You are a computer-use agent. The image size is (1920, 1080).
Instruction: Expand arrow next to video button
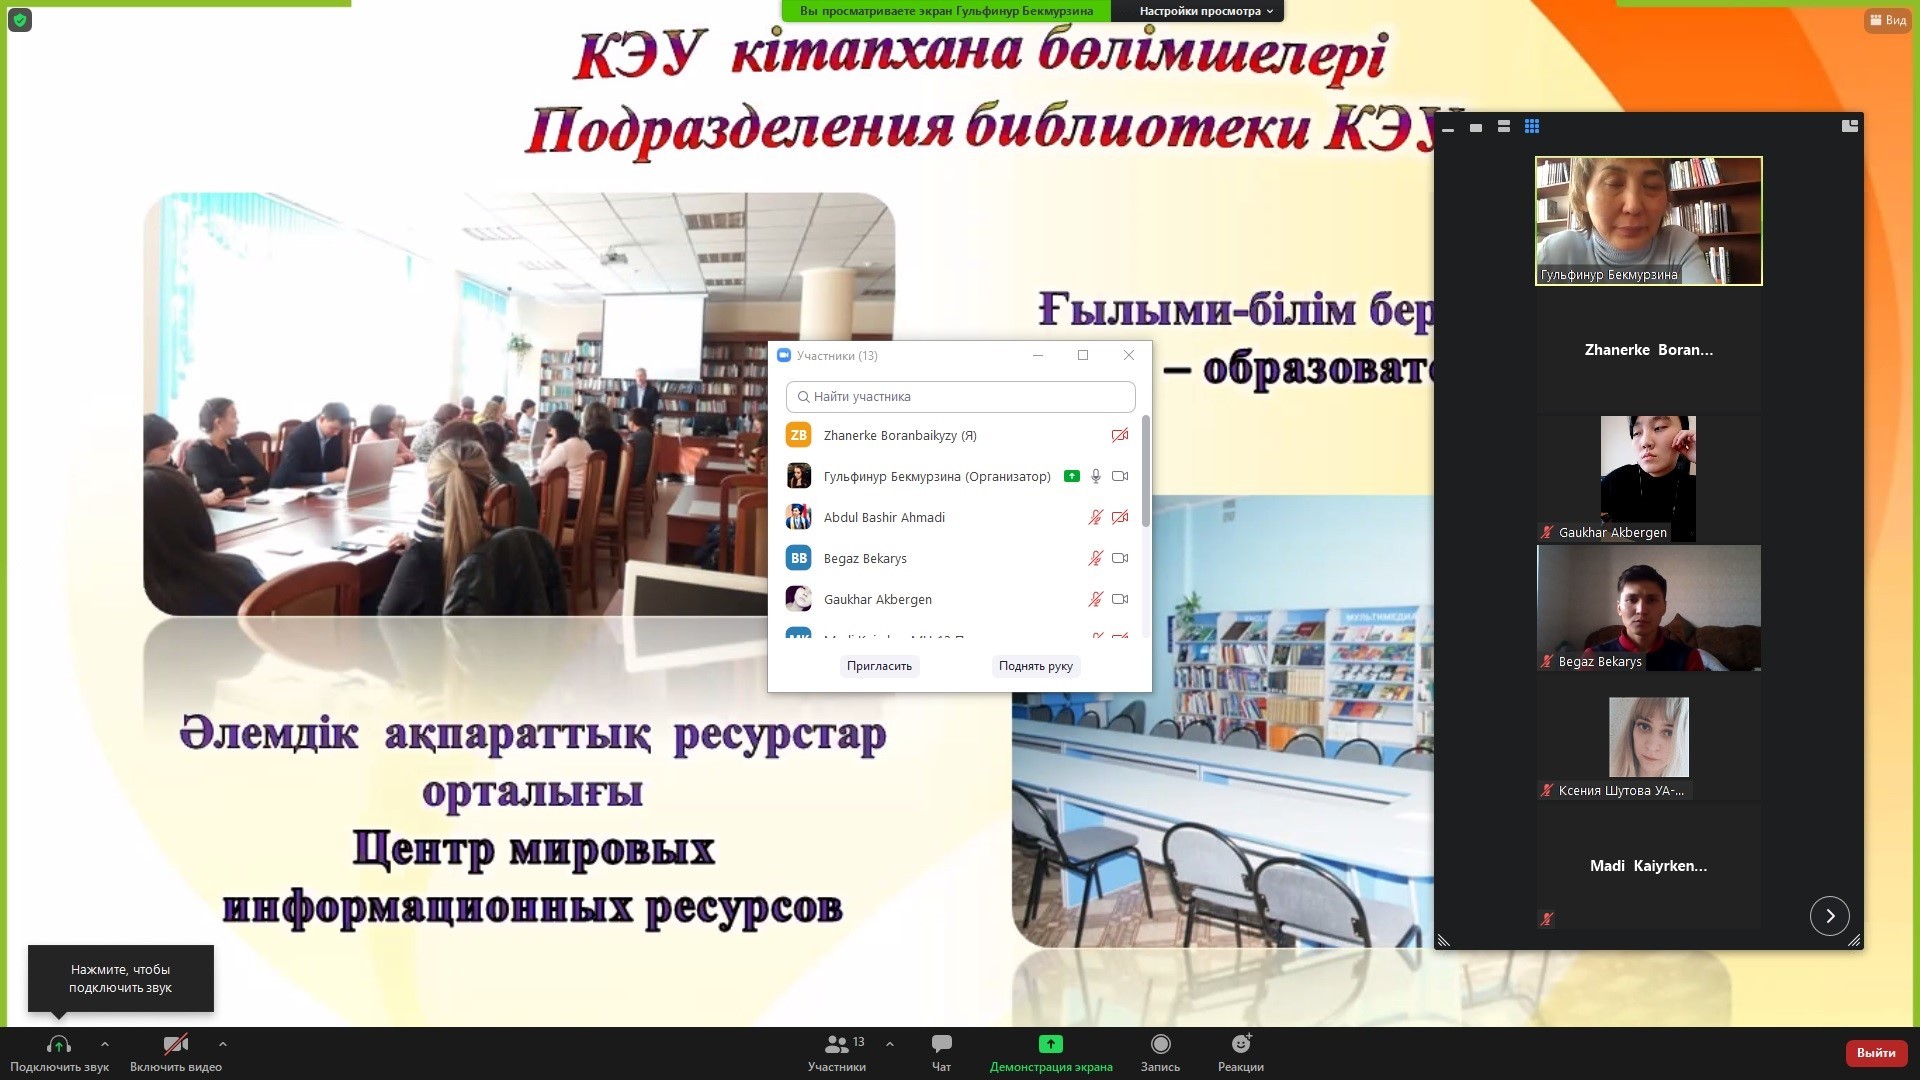point(223,1044)
